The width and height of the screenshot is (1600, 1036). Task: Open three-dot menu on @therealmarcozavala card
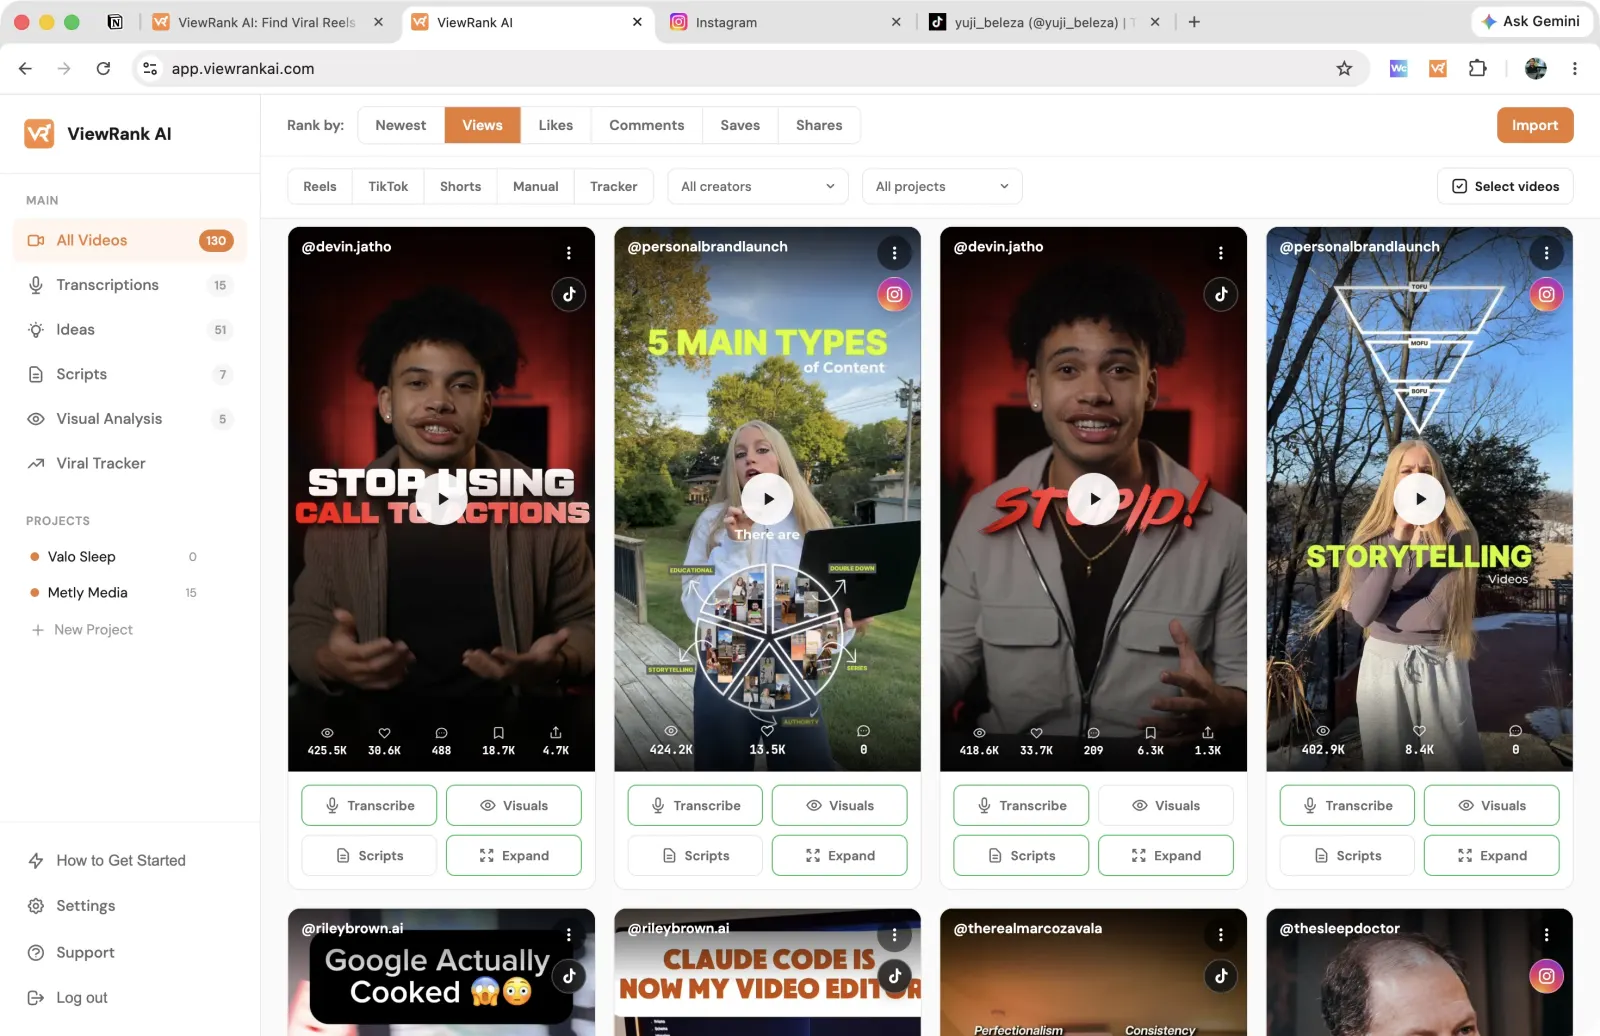[x=1220, y=935]
